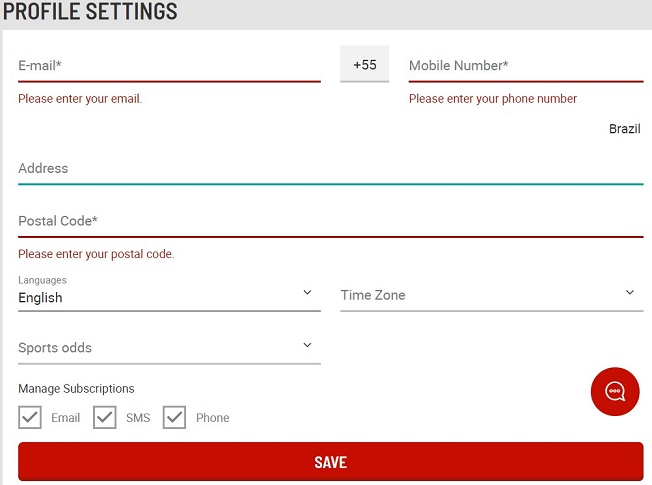Viewport: 652px width, 485px height.
Task: Toggle the SMS subscription checkbox
Action: [x=104, y=417]
